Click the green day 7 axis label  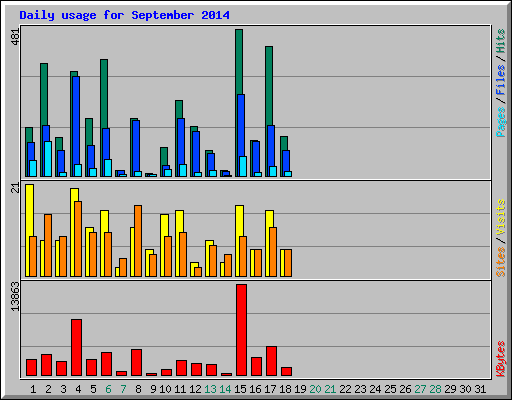123,389
